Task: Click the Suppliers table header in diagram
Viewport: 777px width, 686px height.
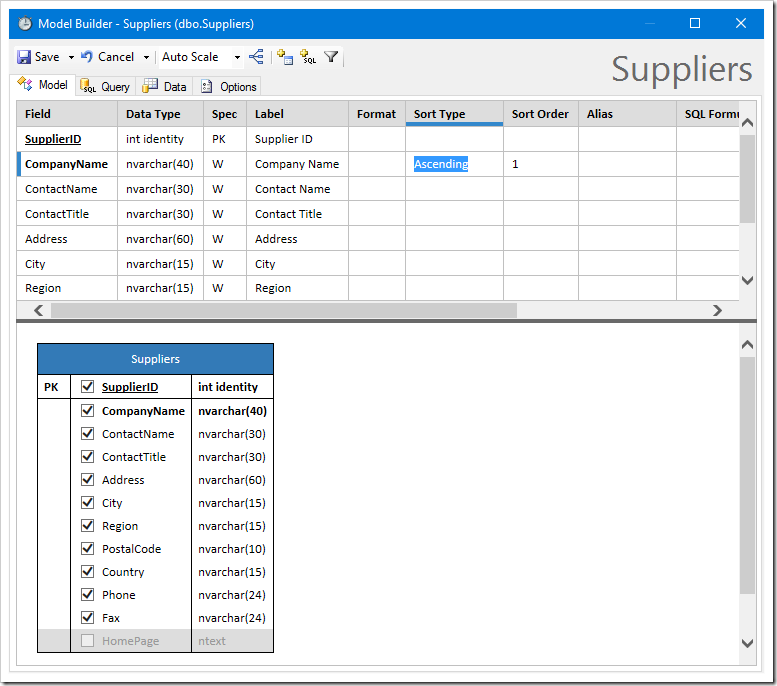Action: pyautogui.click(x=155, y=359)
